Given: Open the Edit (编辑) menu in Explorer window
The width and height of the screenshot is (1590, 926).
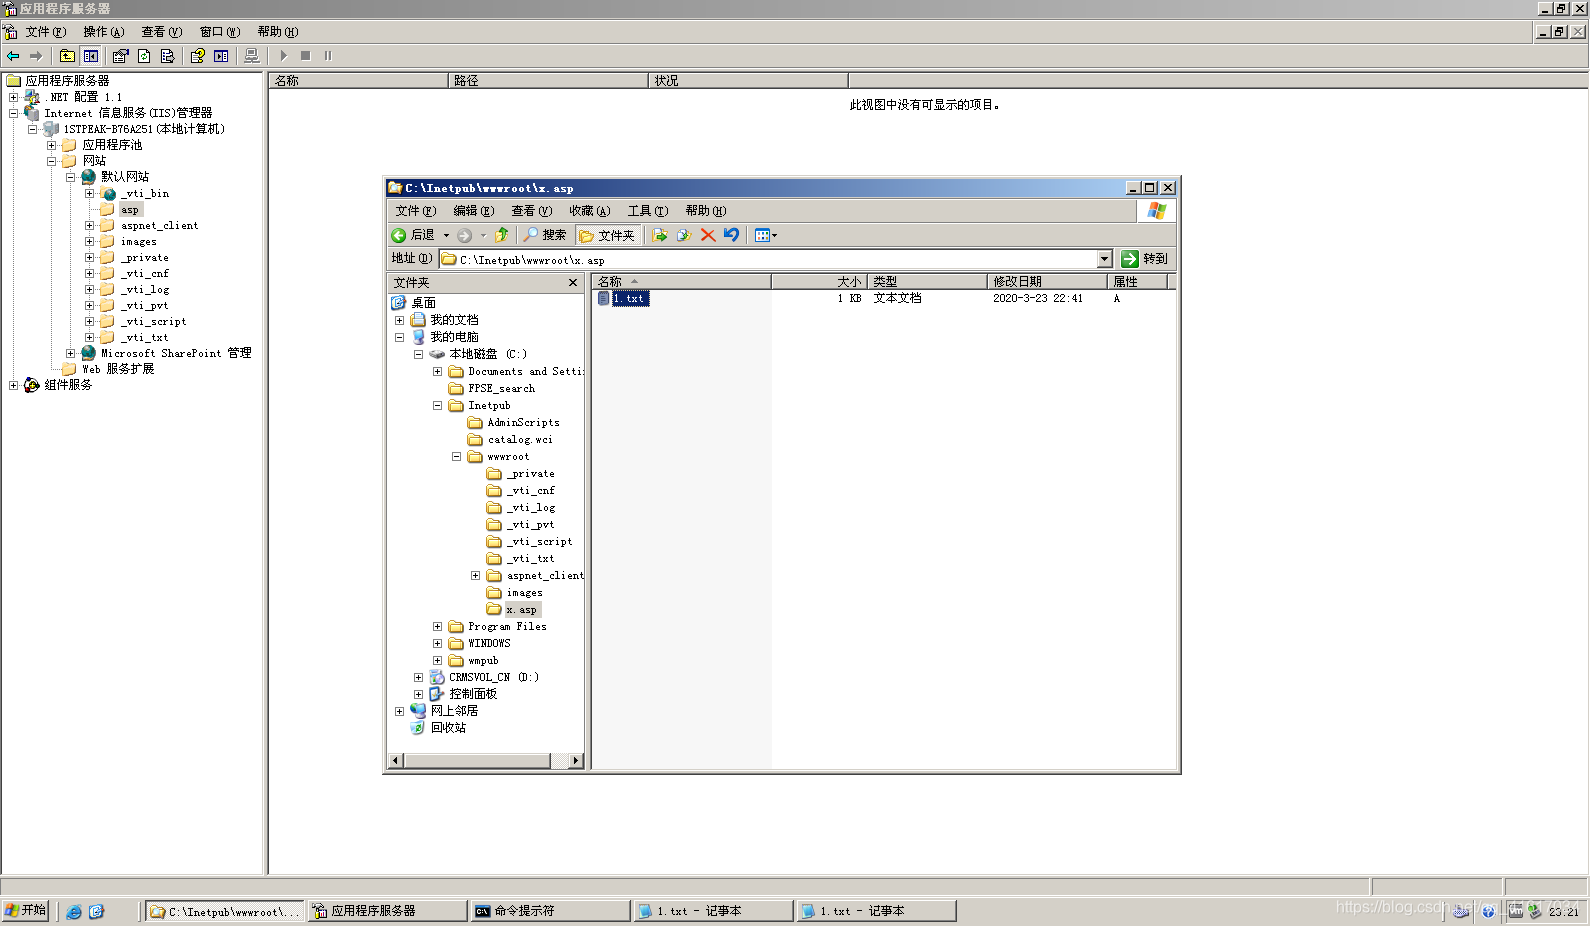Looking at the screenshot, I should 474,211.
